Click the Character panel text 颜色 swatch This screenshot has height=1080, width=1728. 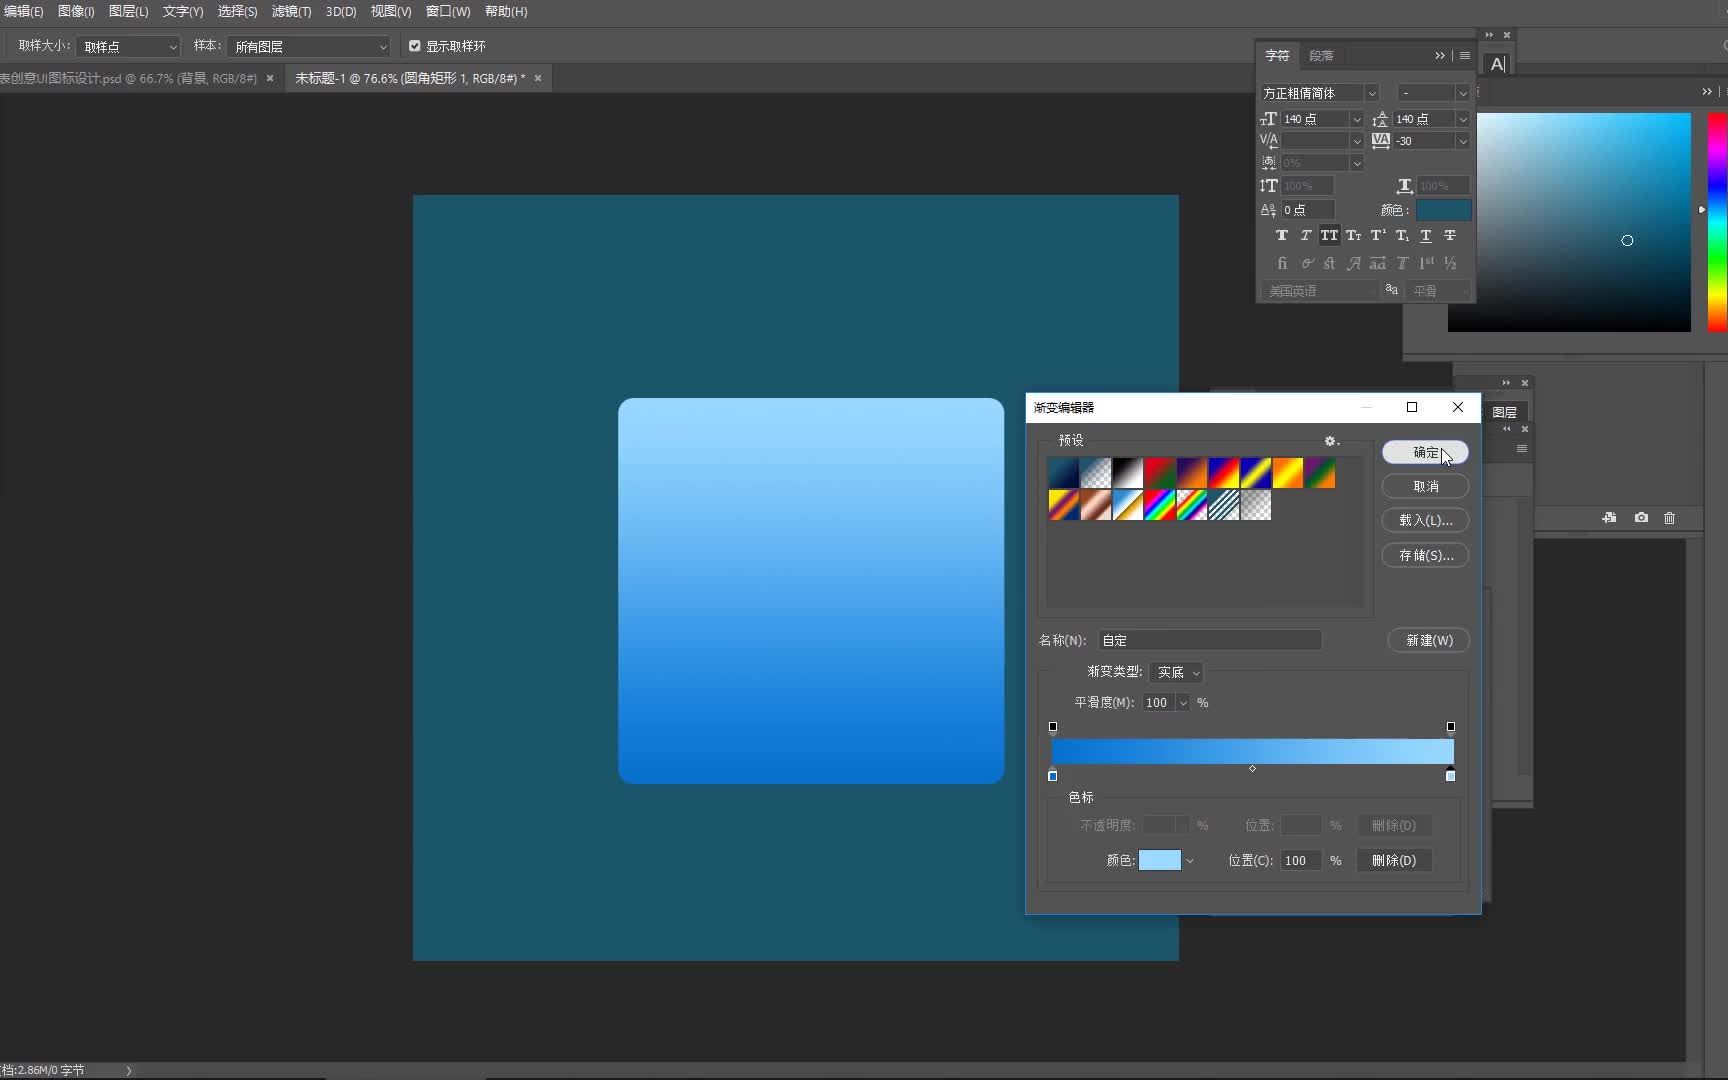pos(1443,210)
